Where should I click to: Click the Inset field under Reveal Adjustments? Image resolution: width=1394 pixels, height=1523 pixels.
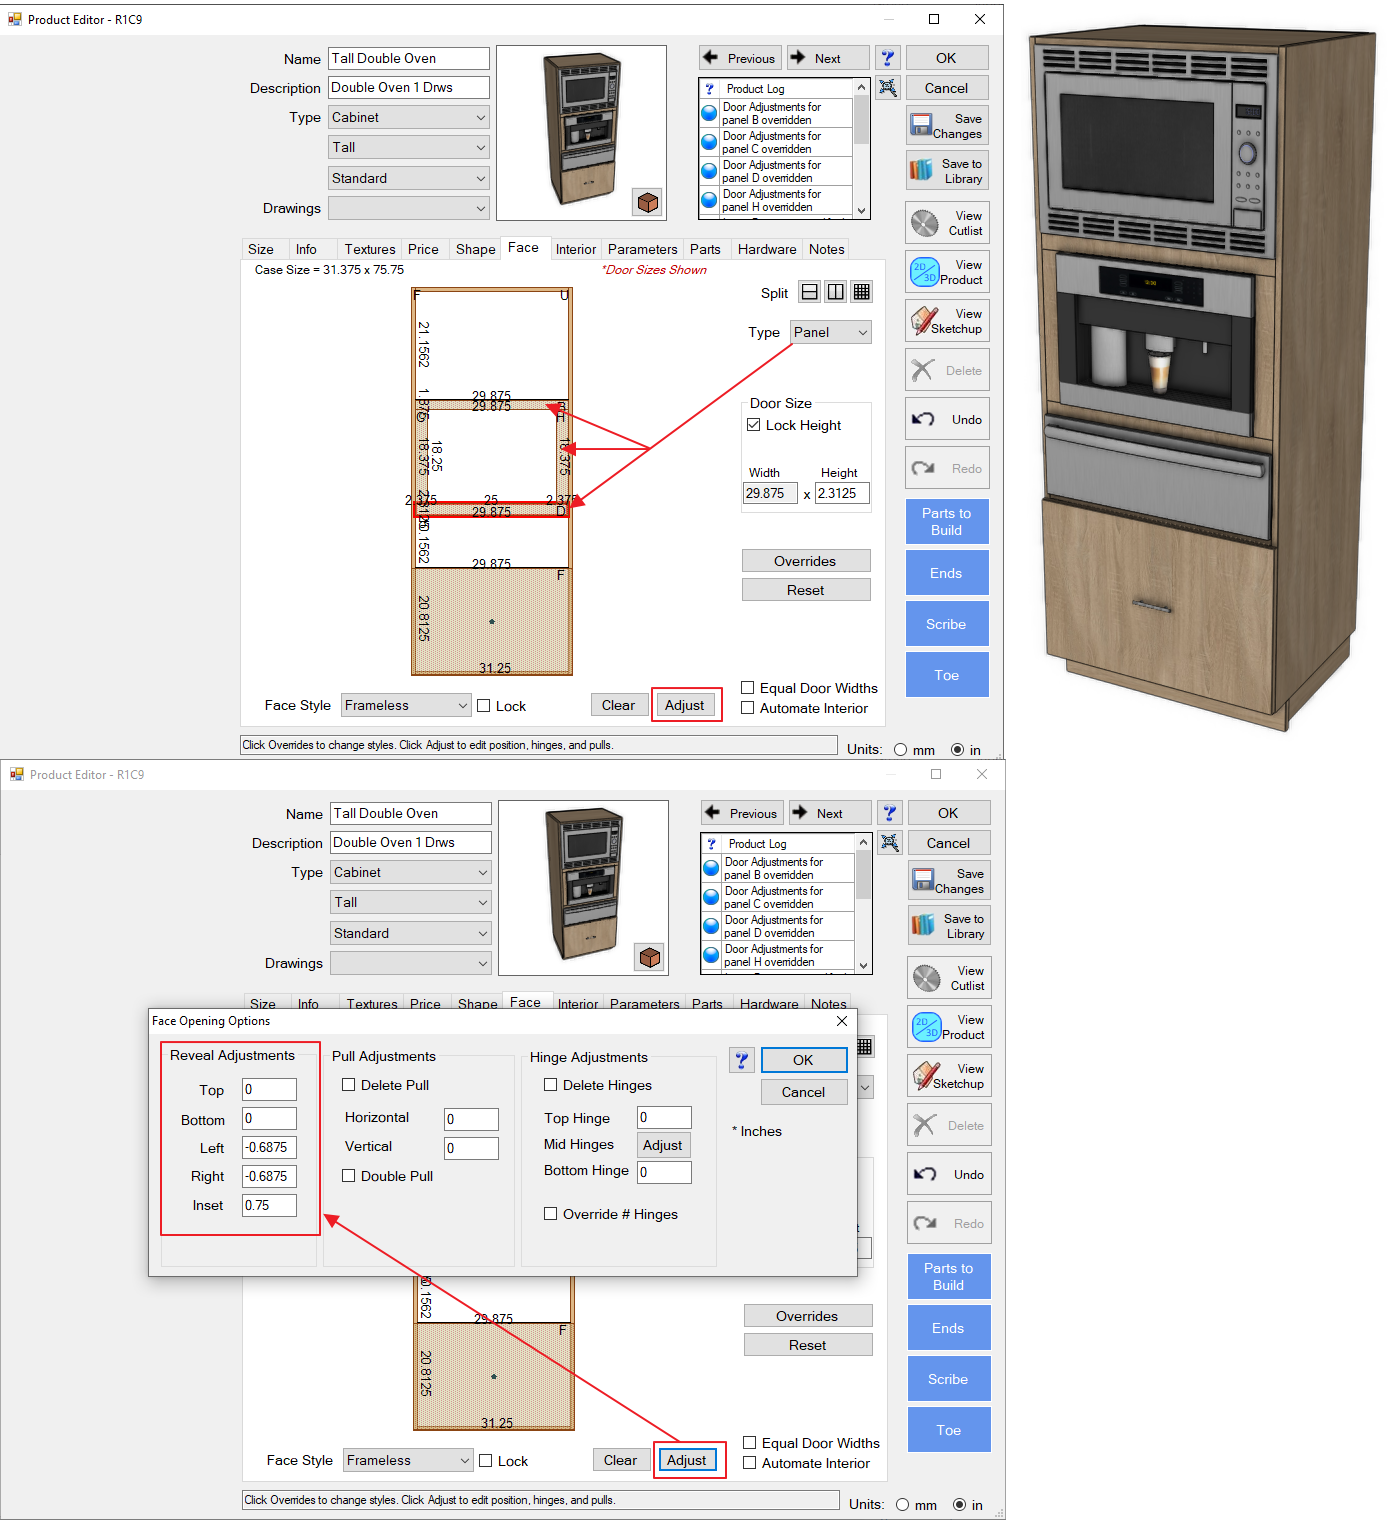pyautogui.click(x=269, y=1205)
